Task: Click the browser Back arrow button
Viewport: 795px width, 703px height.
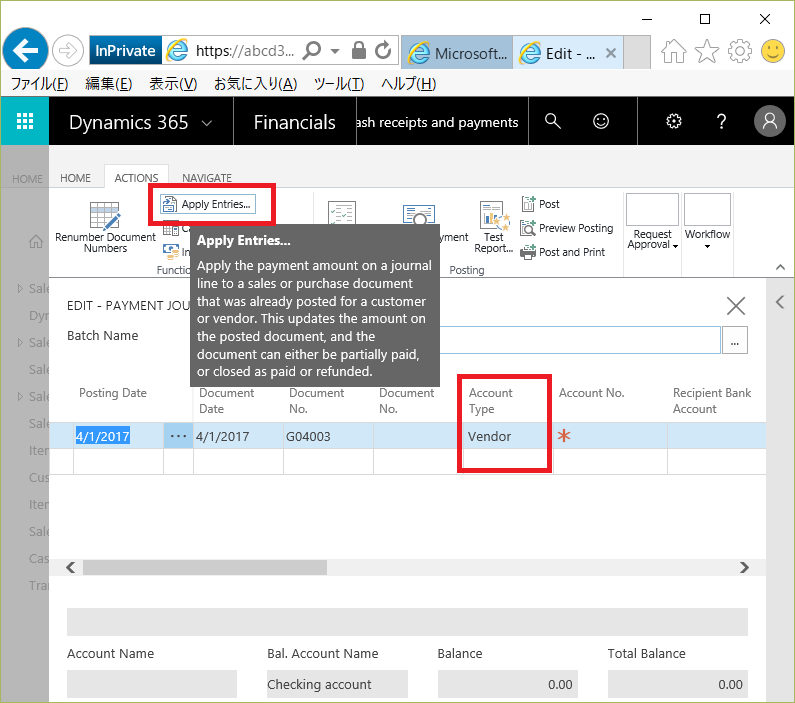Action: (x=25, y=50)
